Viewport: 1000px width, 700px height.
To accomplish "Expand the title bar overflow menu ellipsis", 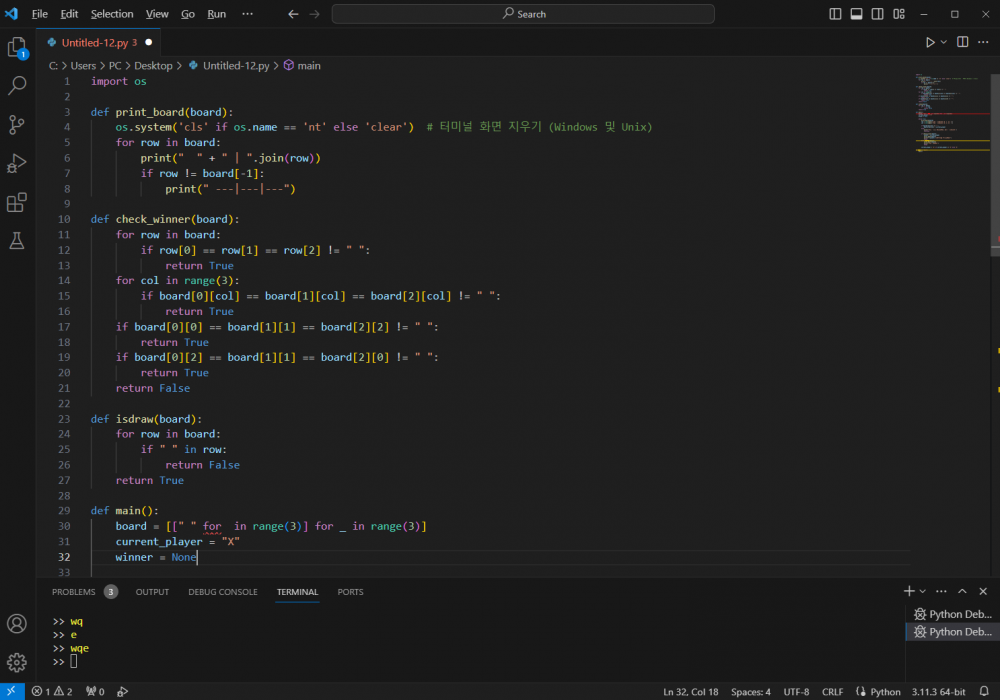I will point(247,13).
